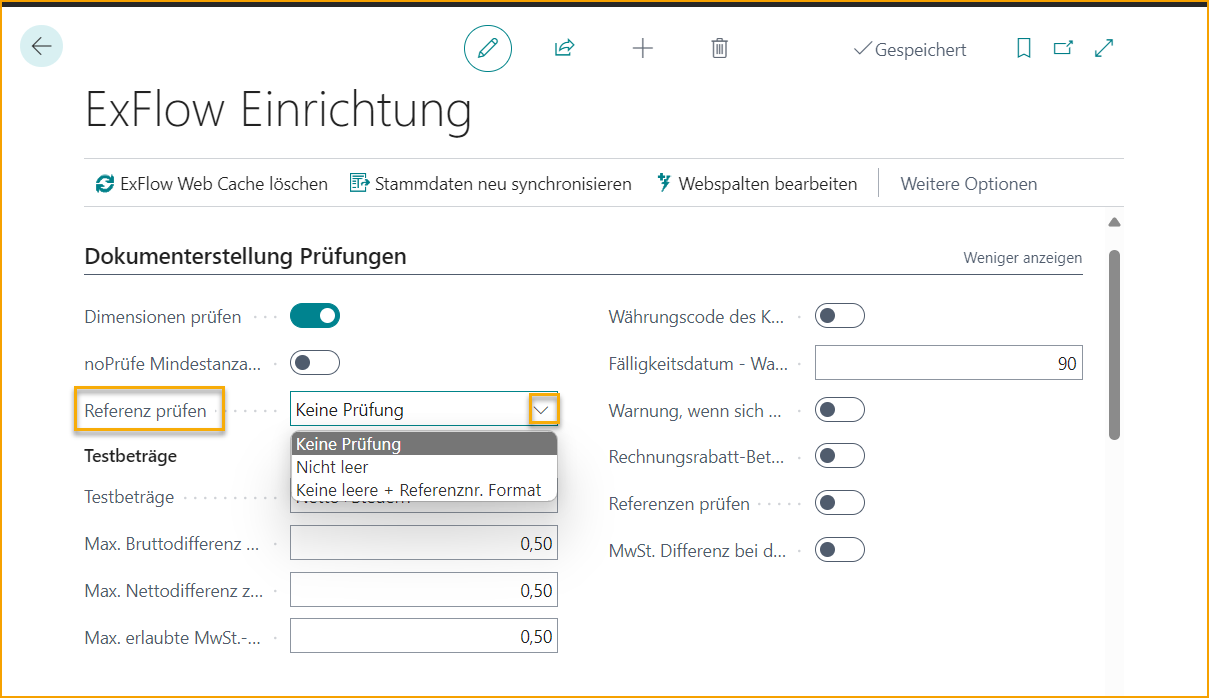Disable the Dimensionen prüfen toggle
This screenshot has width=1209, height=698.
315,315
